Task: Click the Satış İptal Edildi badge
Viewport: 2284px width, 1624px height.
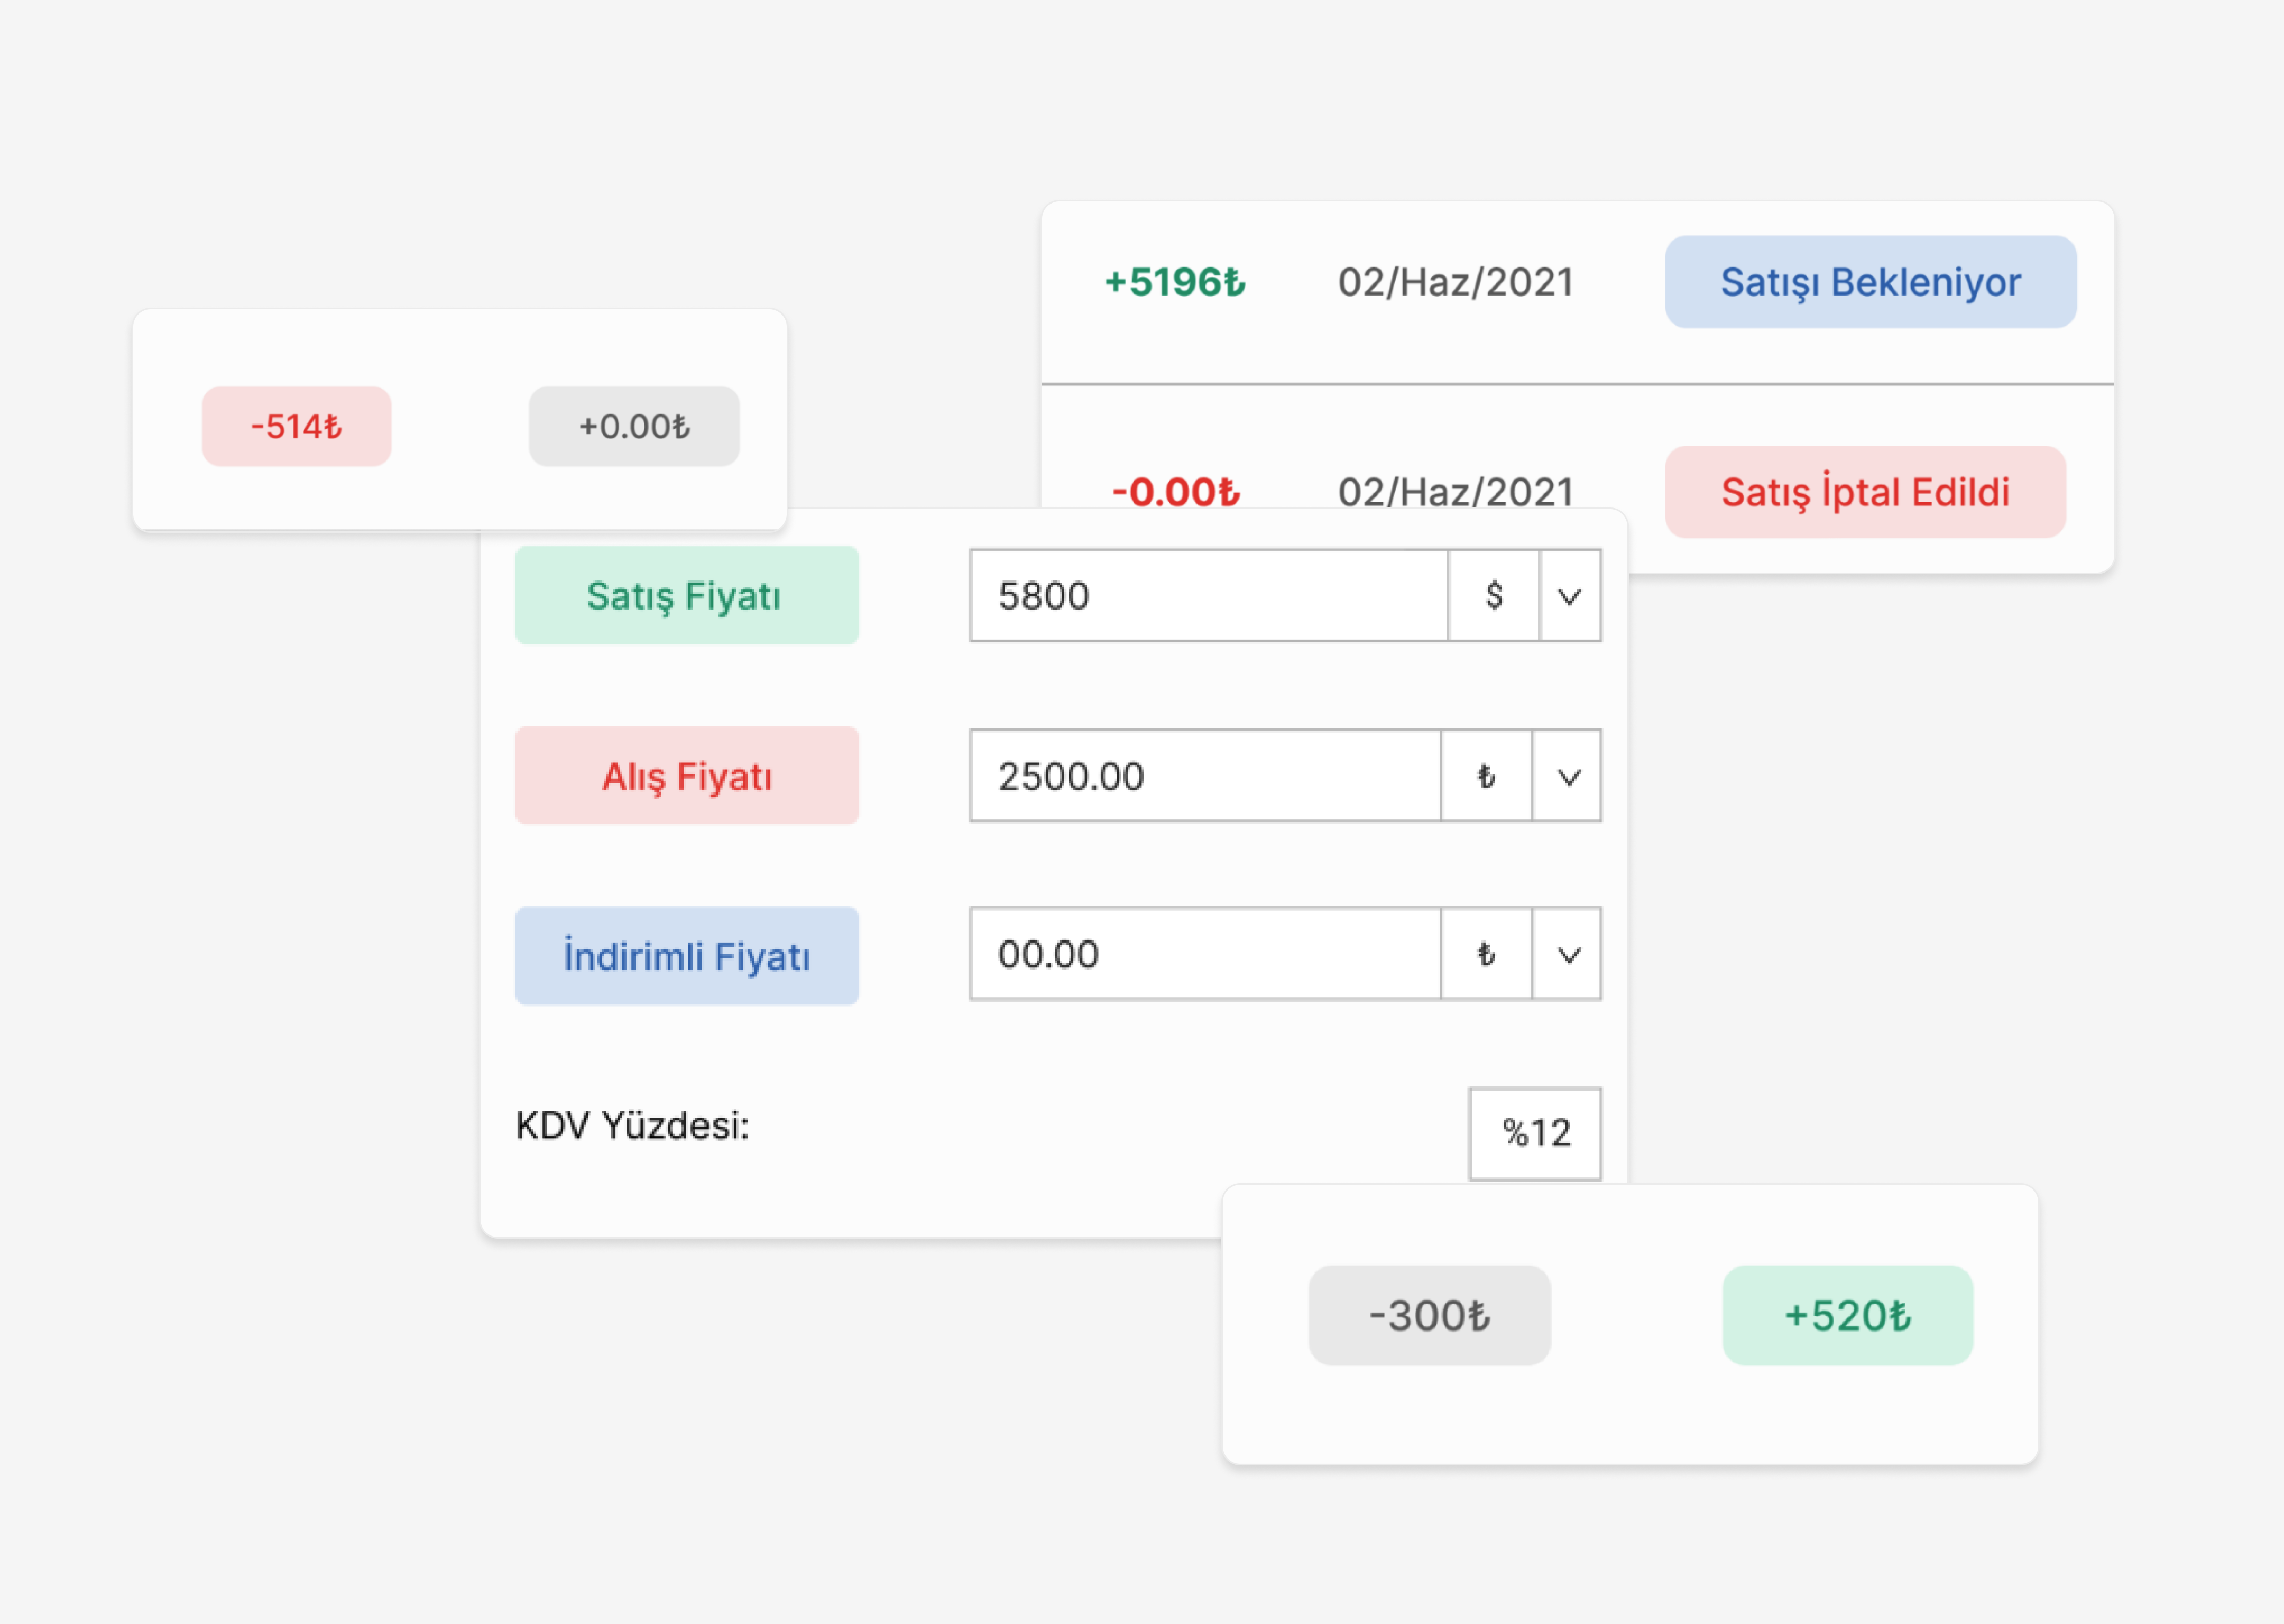Action: 1864,492
